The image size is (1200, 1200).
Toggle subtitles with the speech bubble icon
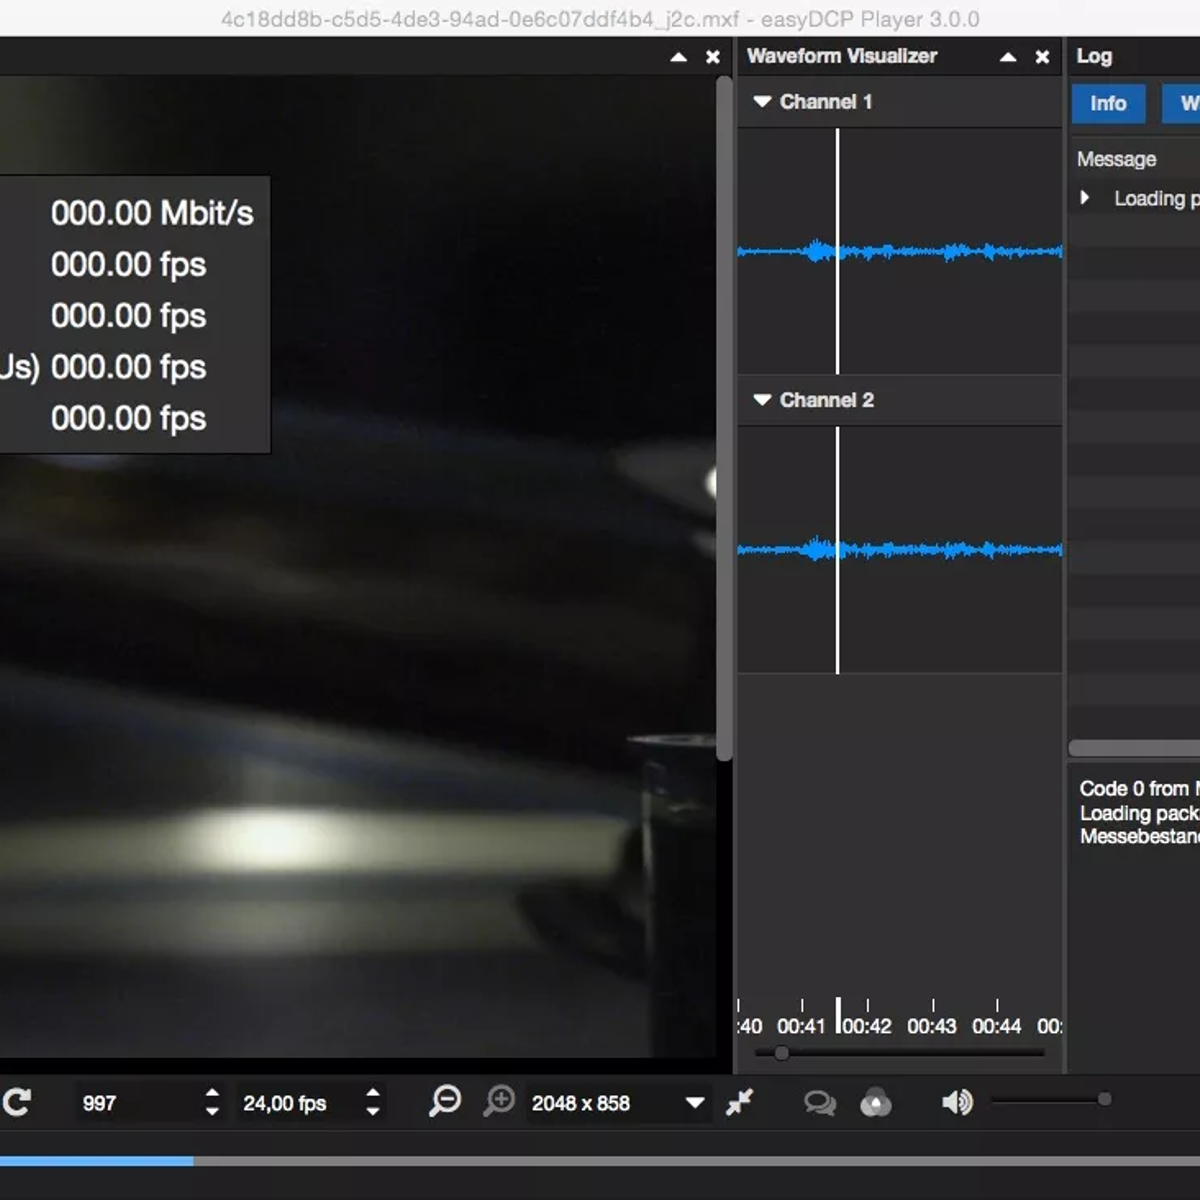(820, 1103)
